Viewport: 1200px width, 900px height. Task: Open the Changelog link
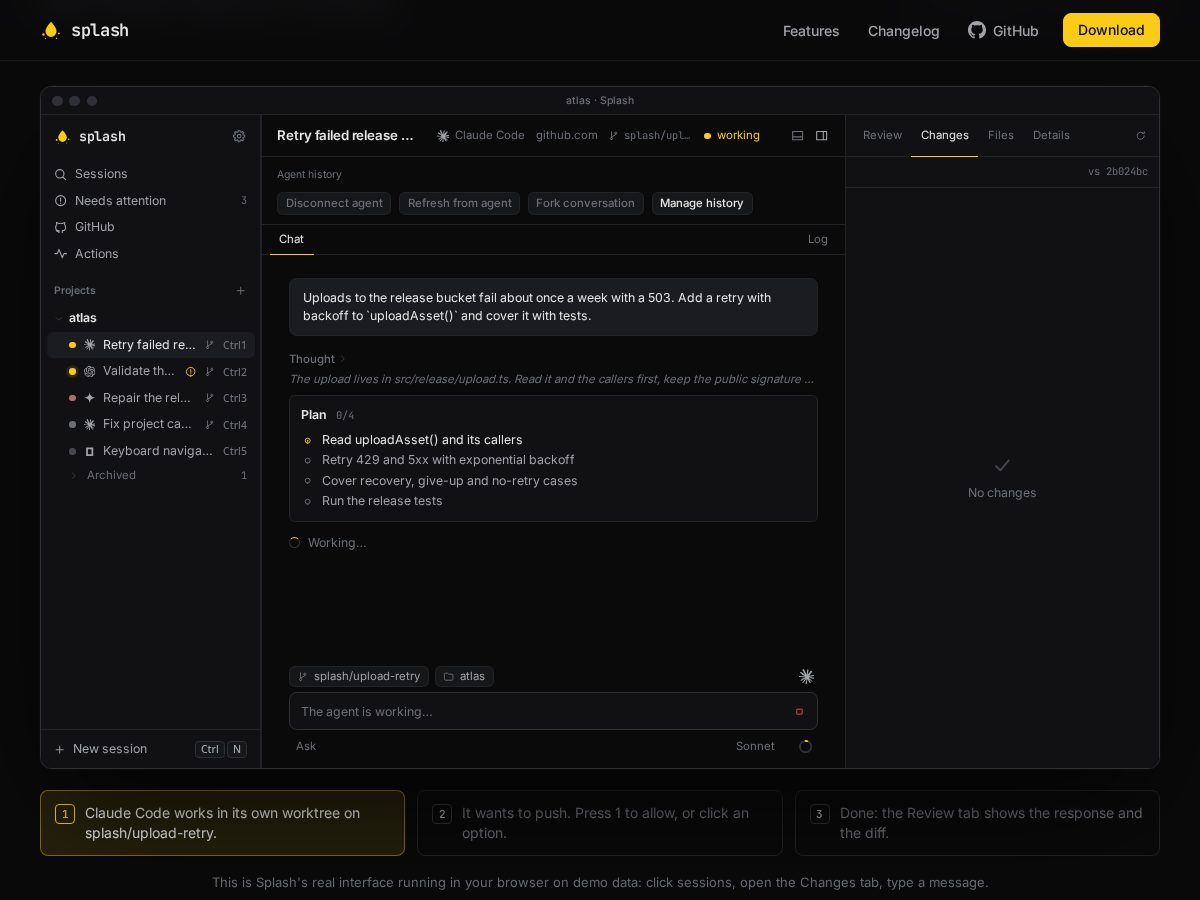point(904,31)
